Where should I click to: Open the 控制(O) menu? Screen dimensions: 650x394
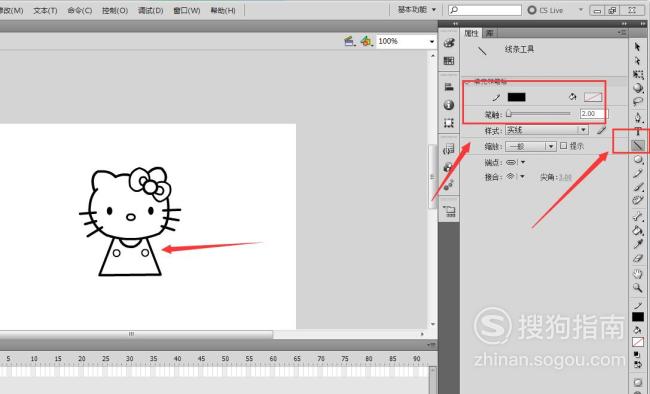tap(115, 10)
